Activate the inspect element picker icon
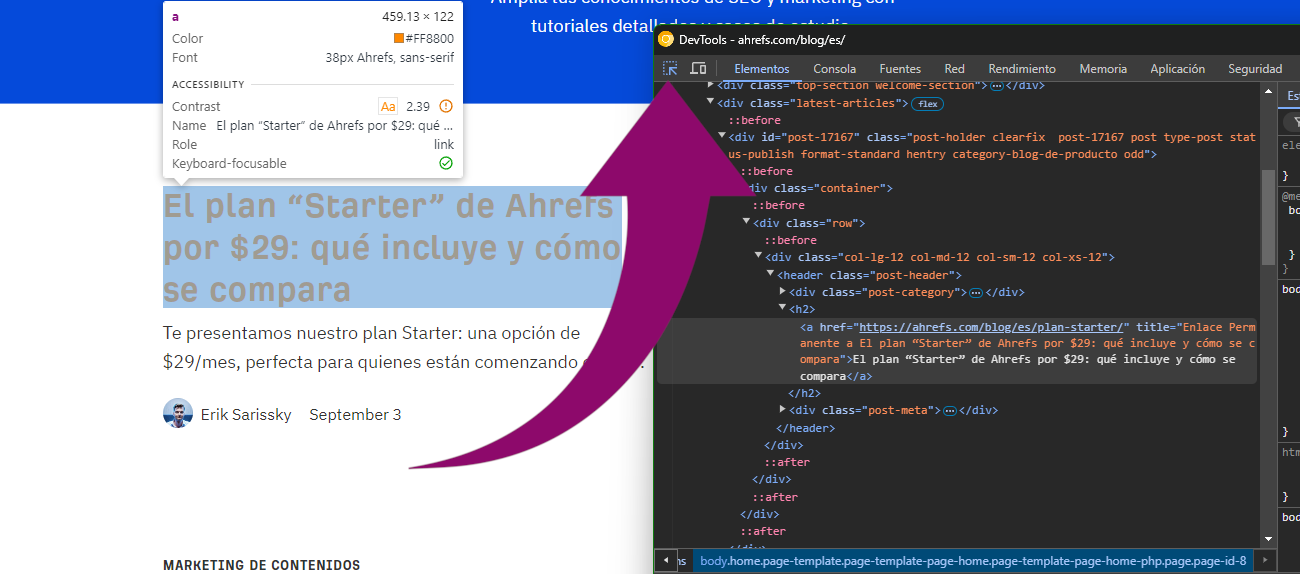Image resolution: width=1300 pixels, height=574 pixels. pyautogui.click(x=670, y=69)
